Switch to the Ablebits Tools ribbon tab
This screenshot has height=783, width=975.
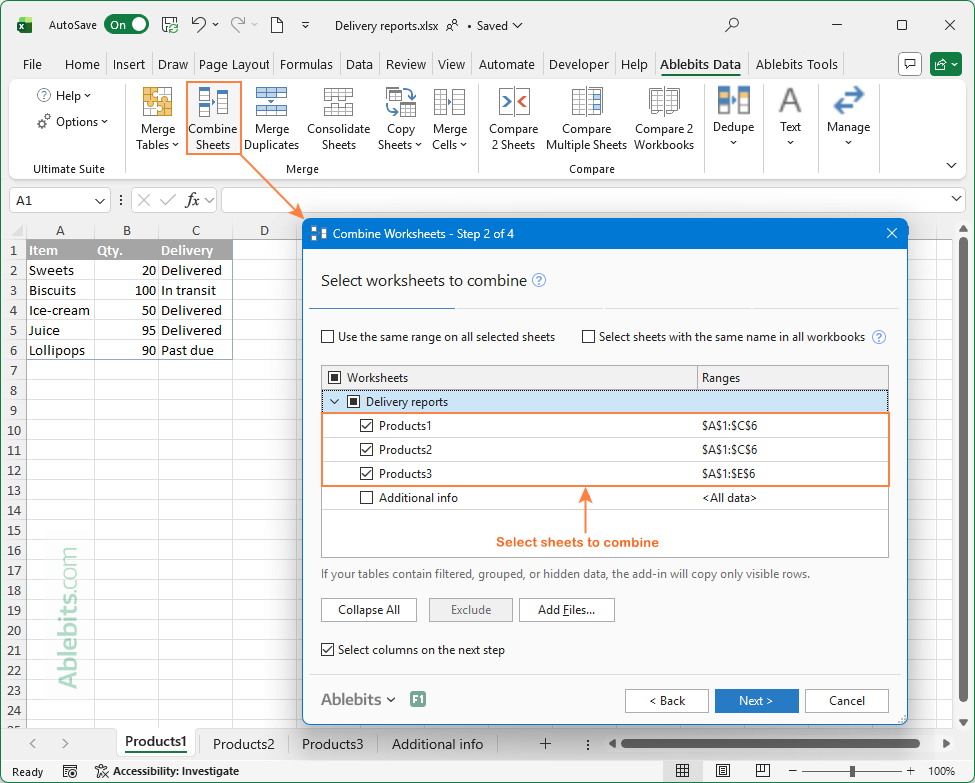point(796,63)
